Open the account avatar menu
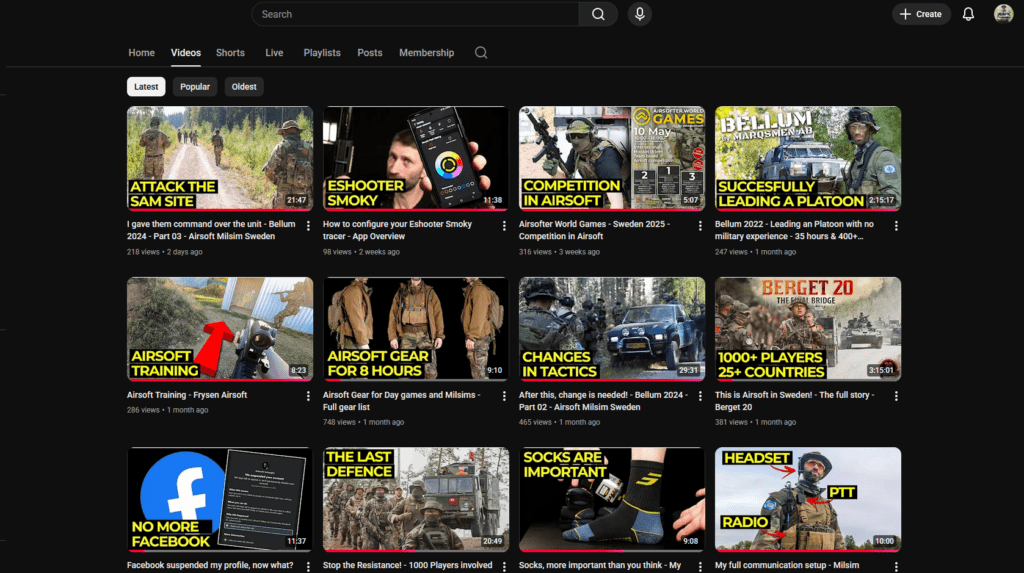Viewport: 1024px width, 573px height. tap(1003, 14)
